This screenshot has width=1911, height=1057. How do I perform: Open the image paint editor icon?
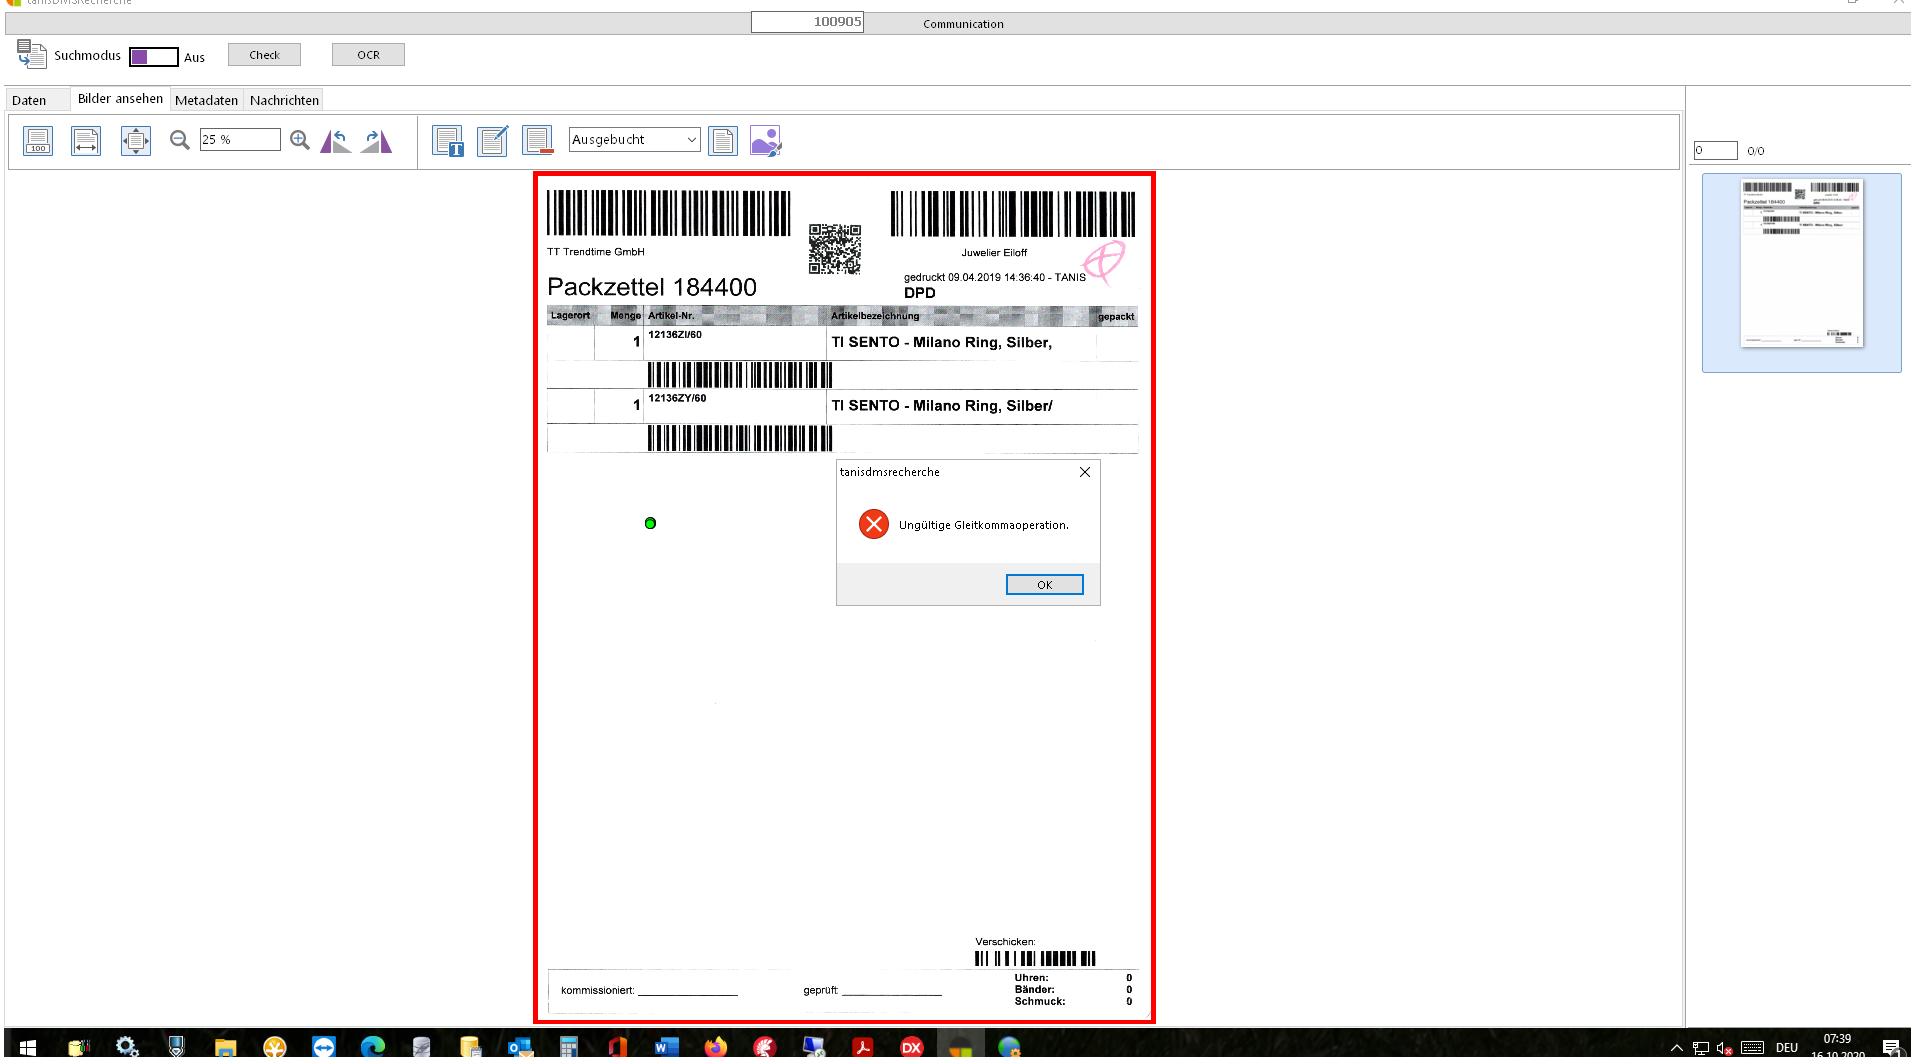765,141
